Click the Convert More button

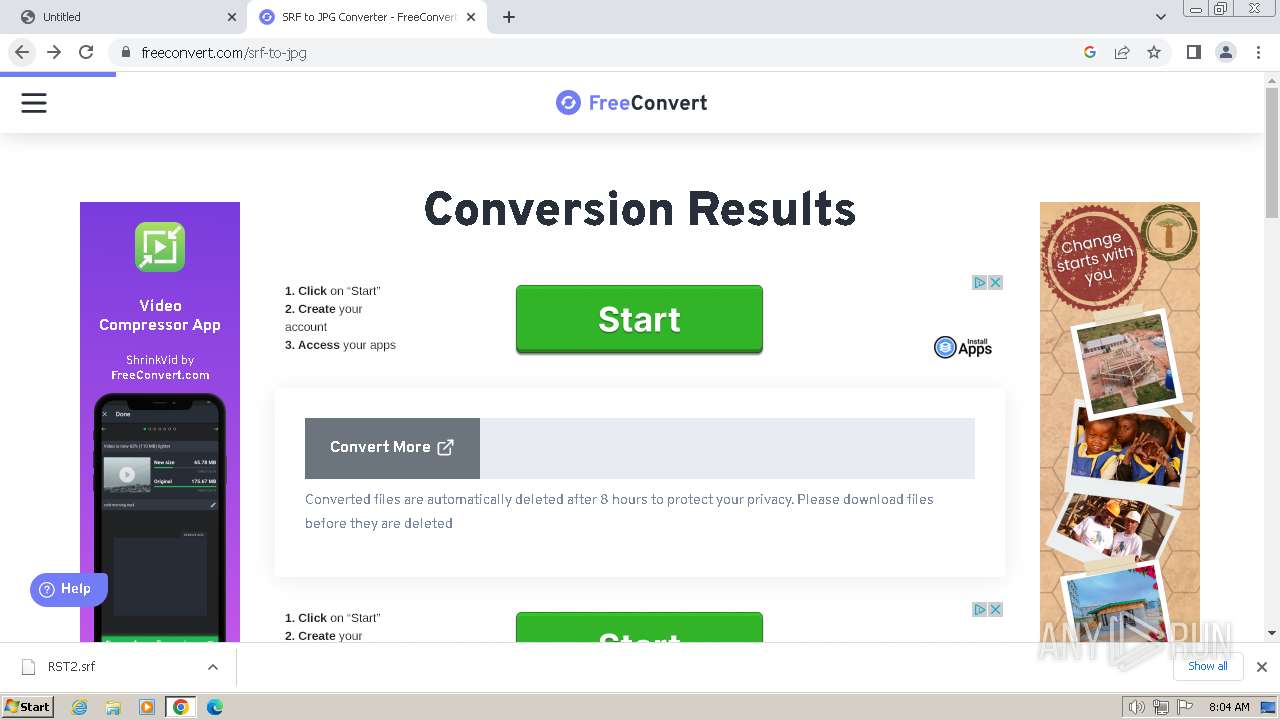392,447
